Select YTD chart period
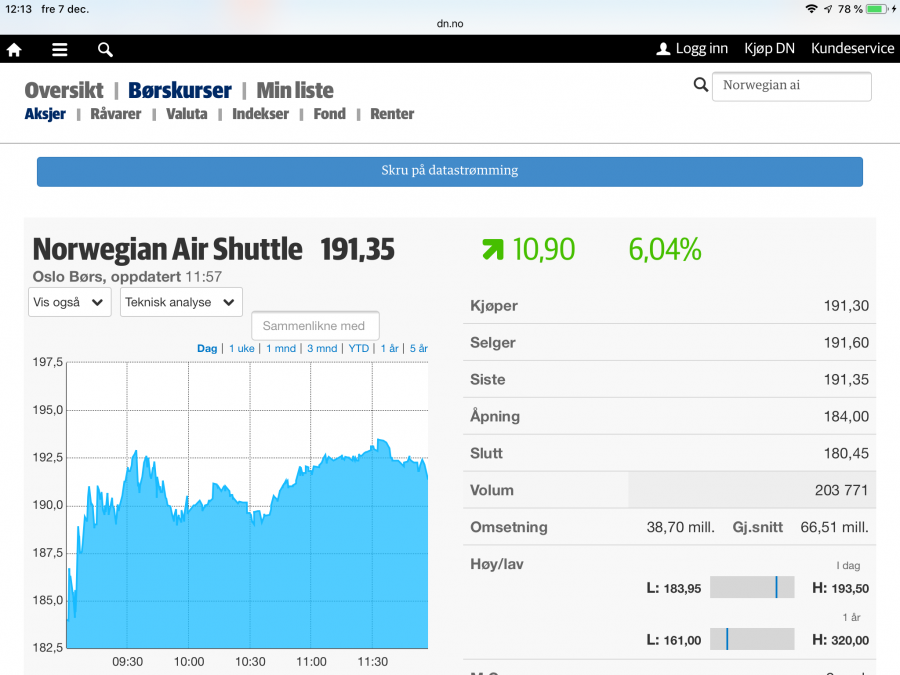 coord(359,348)
